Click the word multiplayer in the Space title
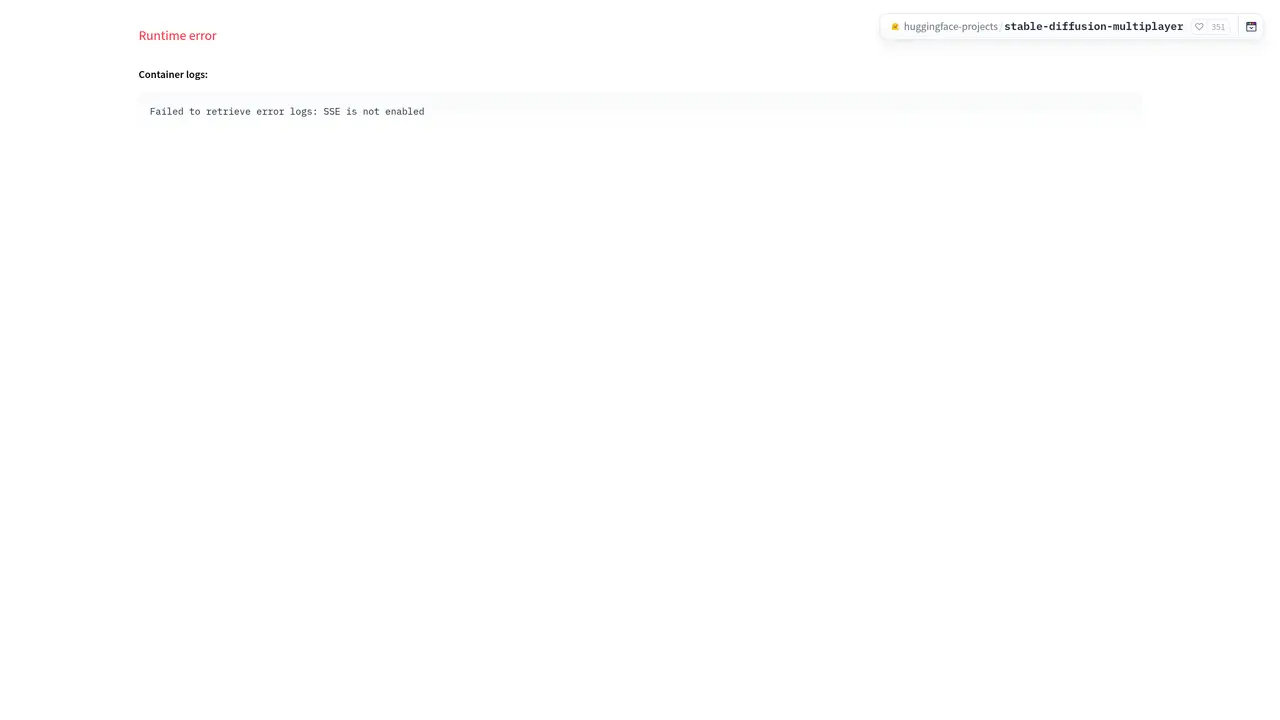The width and height of the screenshot is (1280, 720). (1147, 27)
